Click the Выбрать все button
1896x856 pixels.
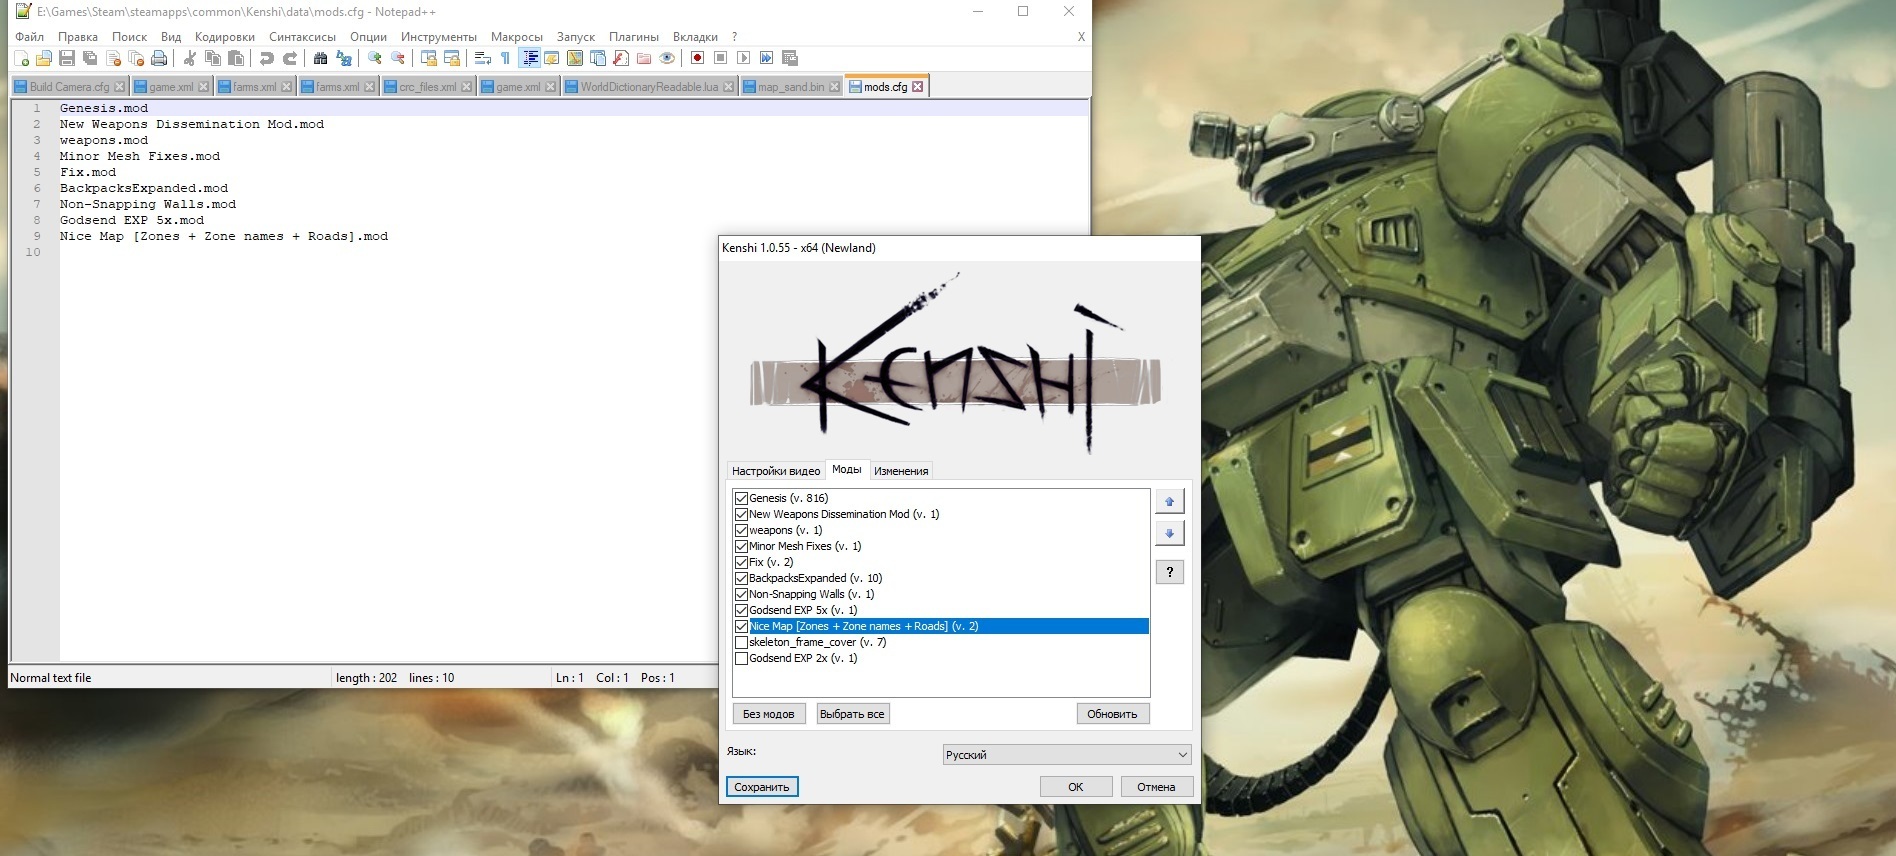(x=852, y=714)
